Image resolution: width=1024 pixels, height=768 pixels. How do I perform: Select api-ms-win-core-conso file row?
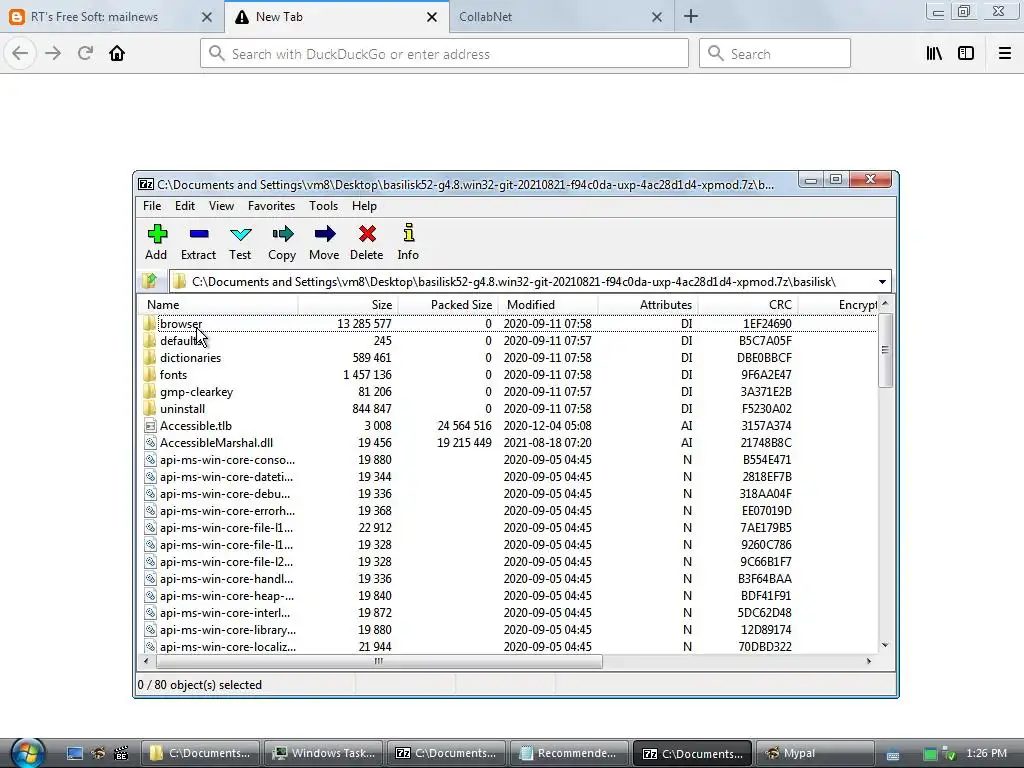(509, 459)
